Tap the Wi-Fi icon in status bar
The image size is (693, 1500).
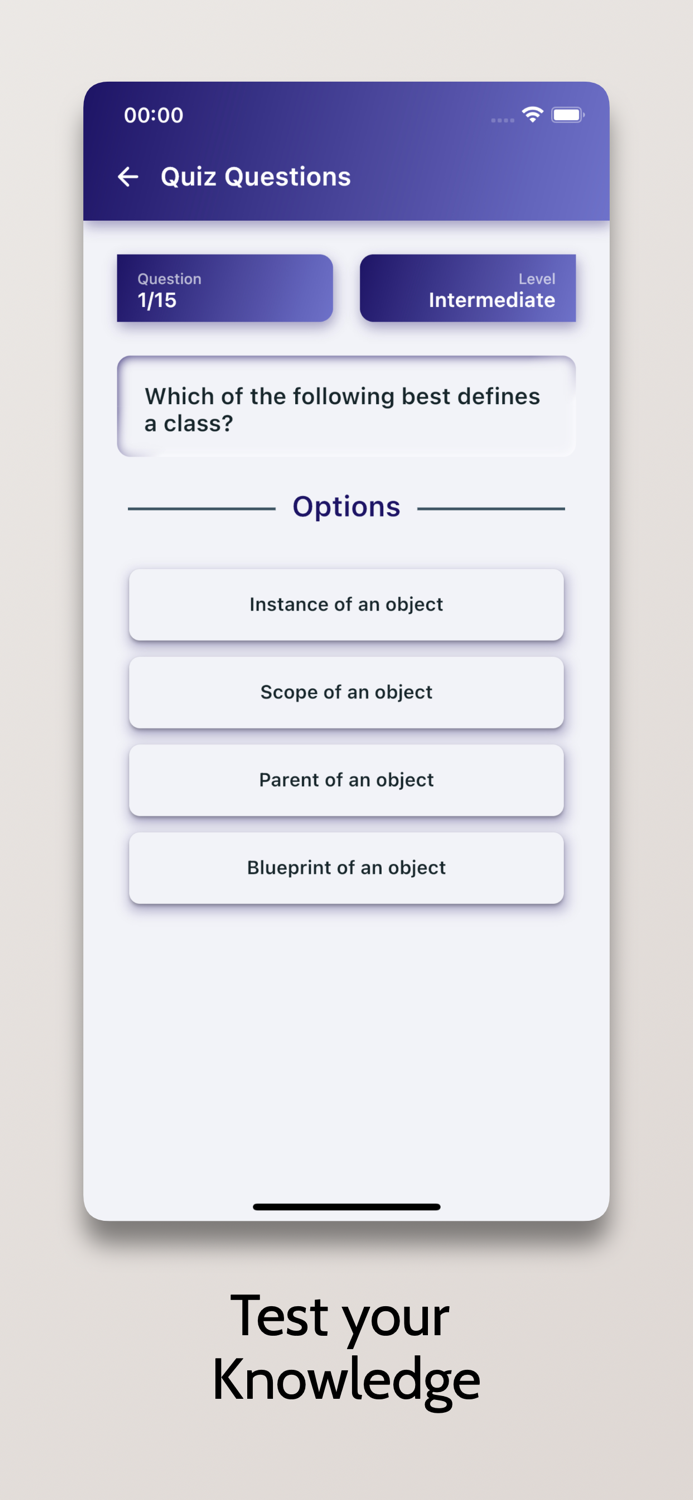531,115
